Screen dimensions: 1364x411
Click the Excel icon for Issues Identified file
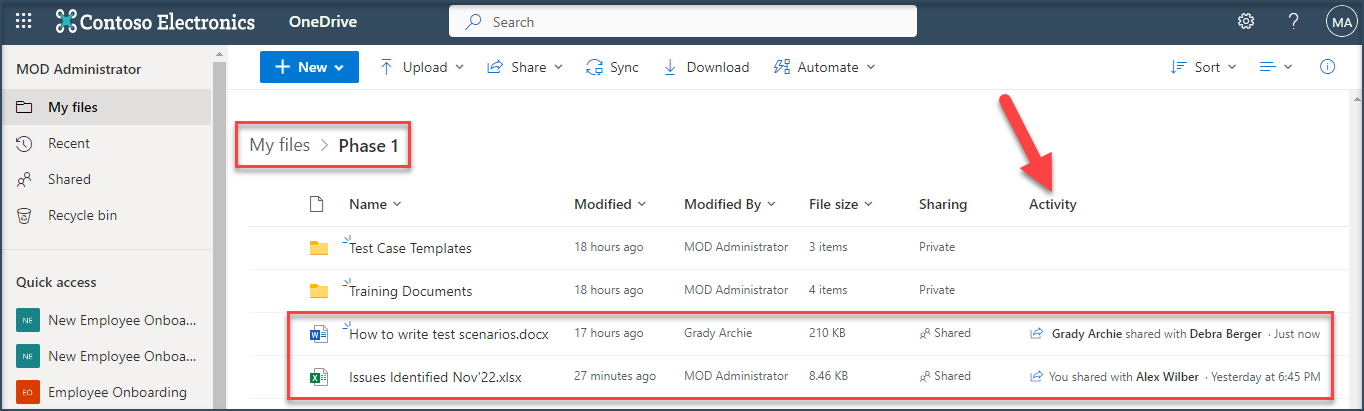click(x=319, y=377)
